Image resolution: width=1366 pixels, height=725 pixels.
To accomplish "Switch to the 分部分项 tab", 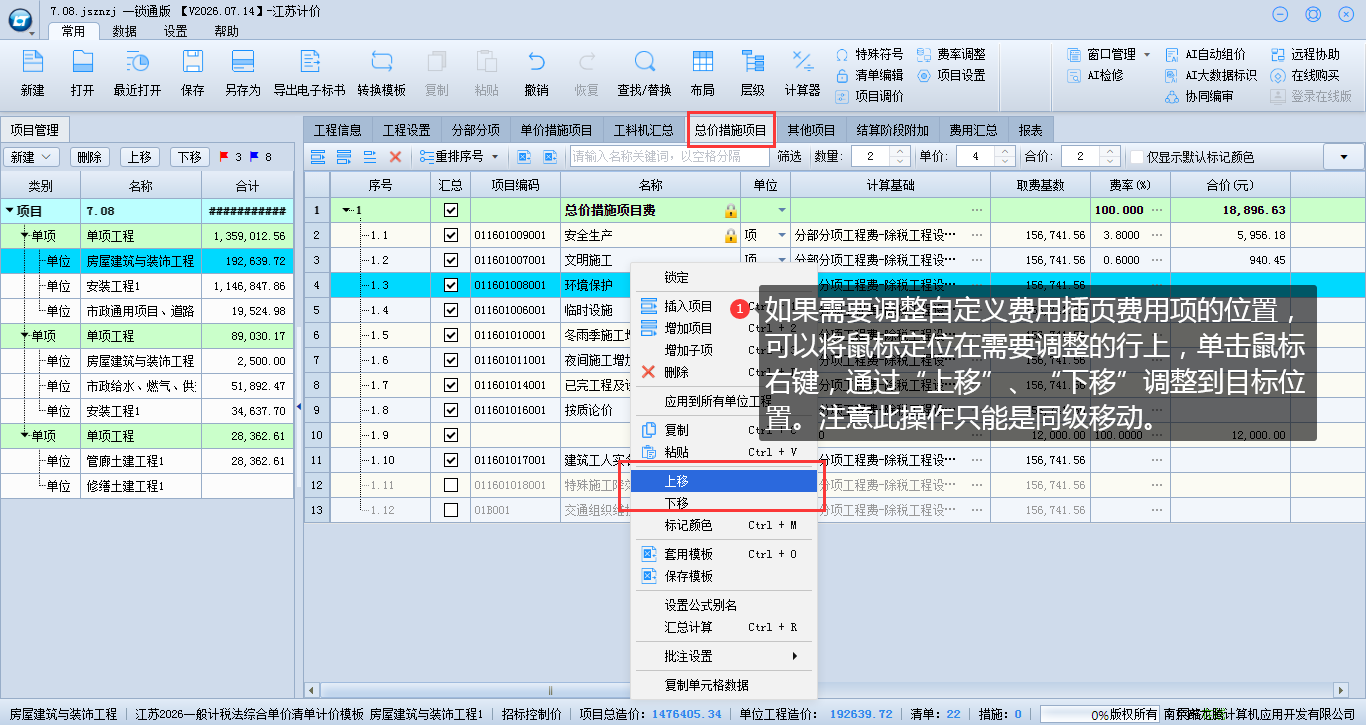I will [x=476, y=130].
